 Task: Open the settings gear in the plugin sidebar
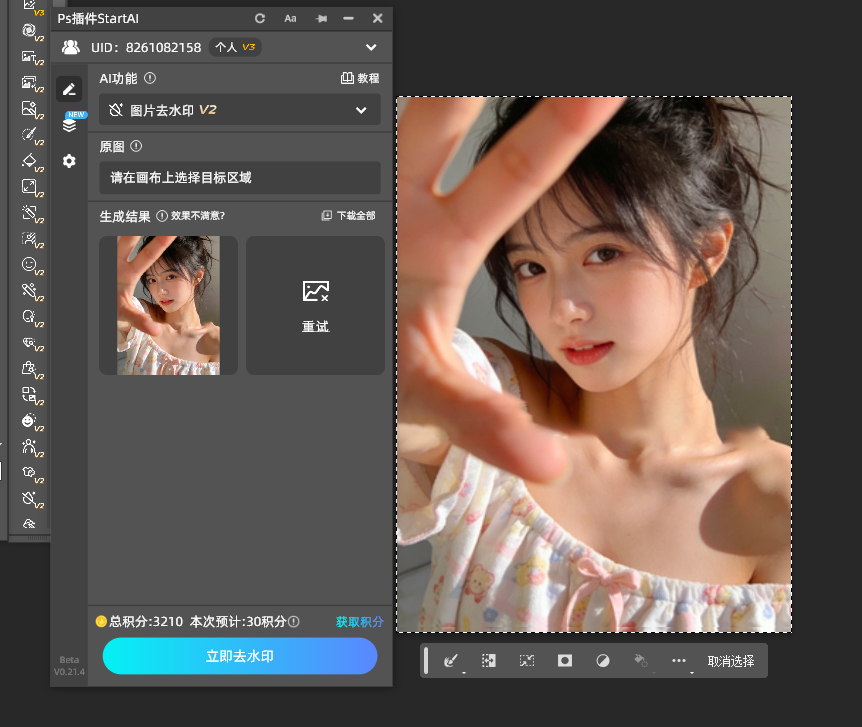click(x=69, y=161)
